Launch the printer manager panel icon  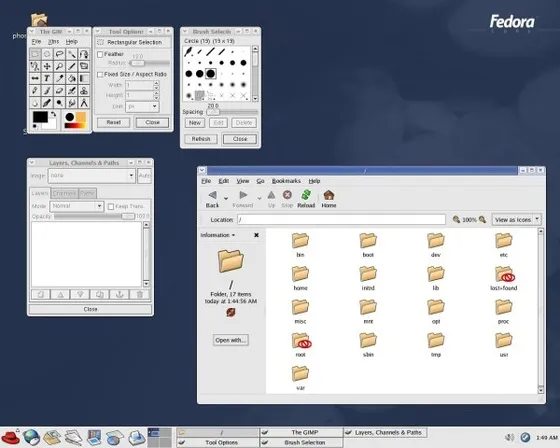pos(136,437)
